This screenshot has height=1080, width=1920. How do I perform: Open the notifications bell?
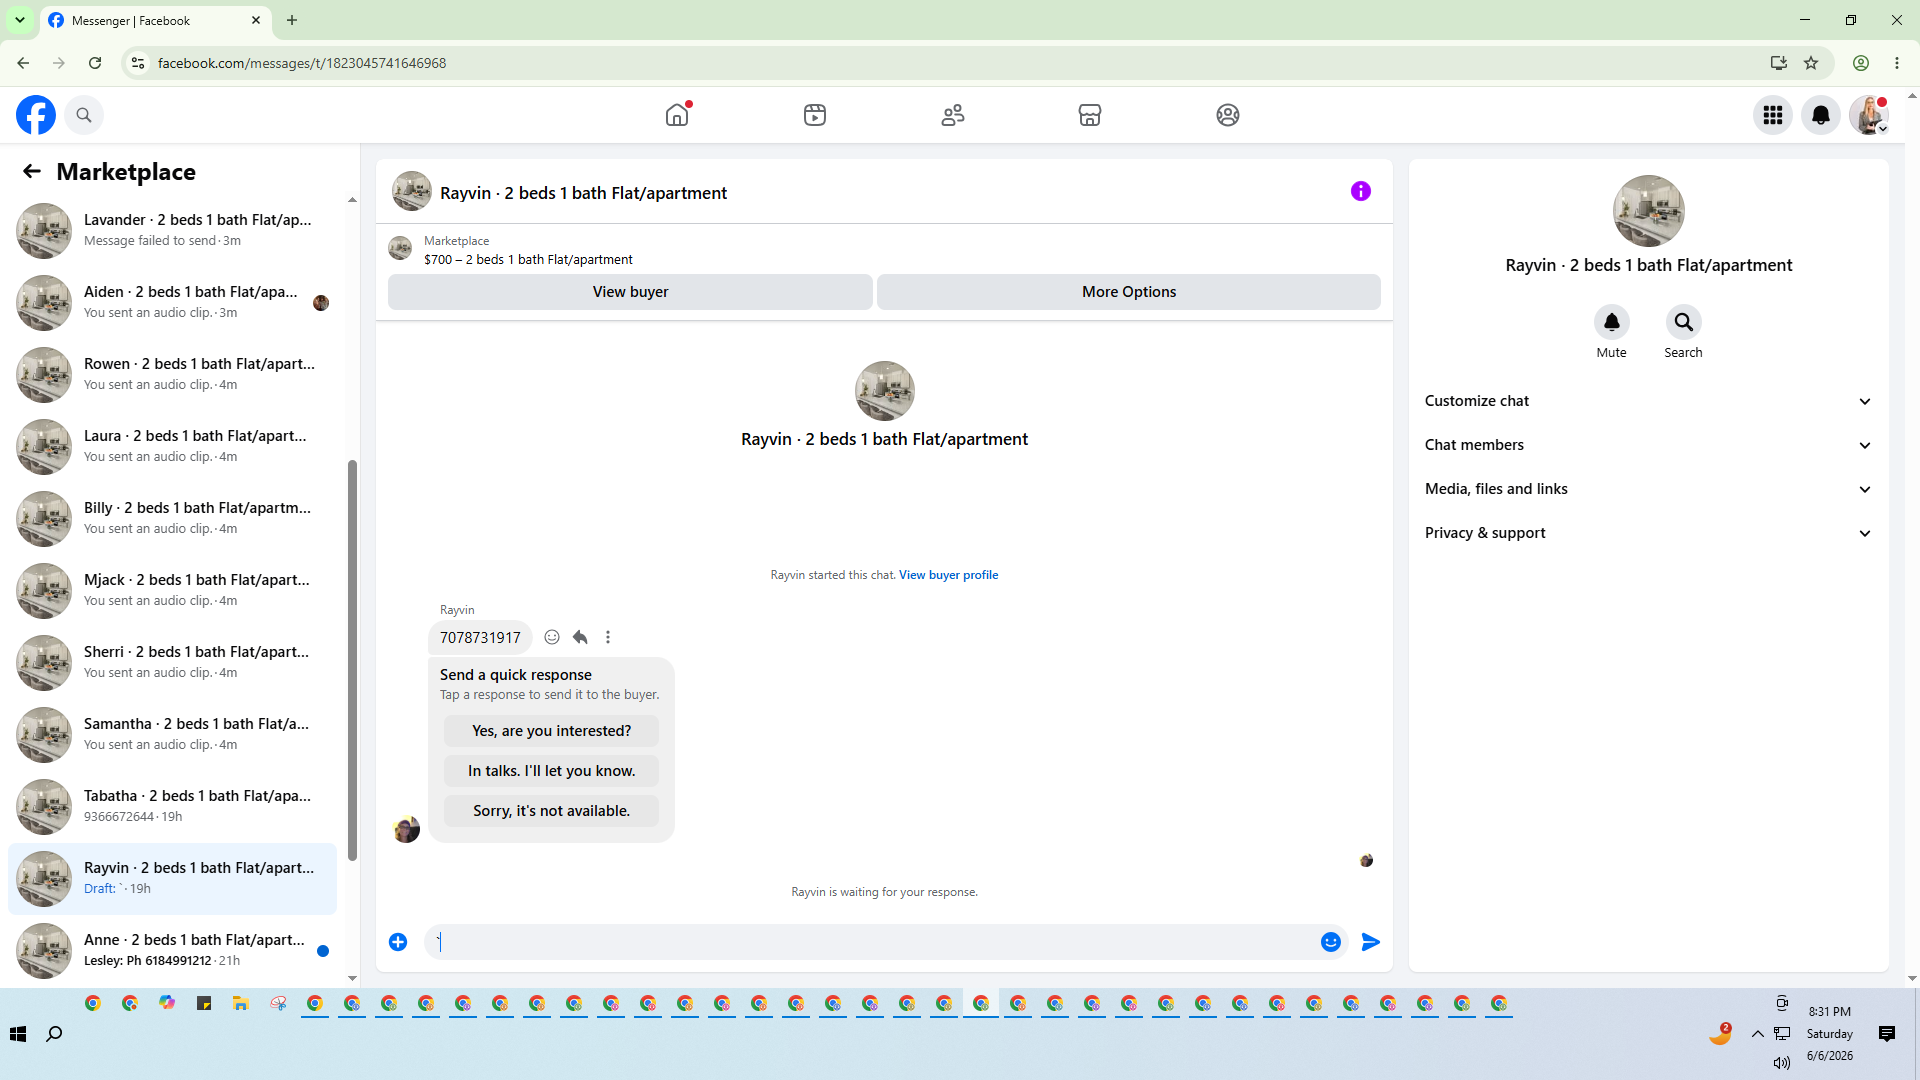[x=1821, y=115]
